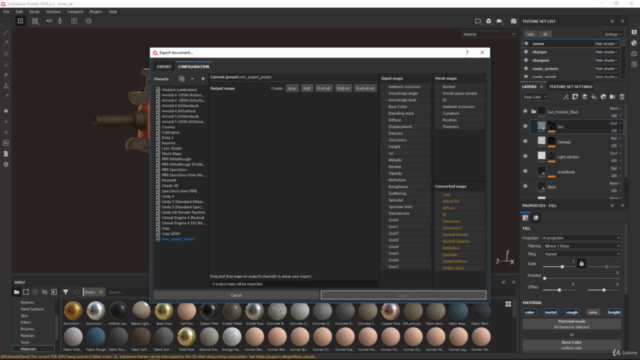Open the File menu

click(6, 12)
